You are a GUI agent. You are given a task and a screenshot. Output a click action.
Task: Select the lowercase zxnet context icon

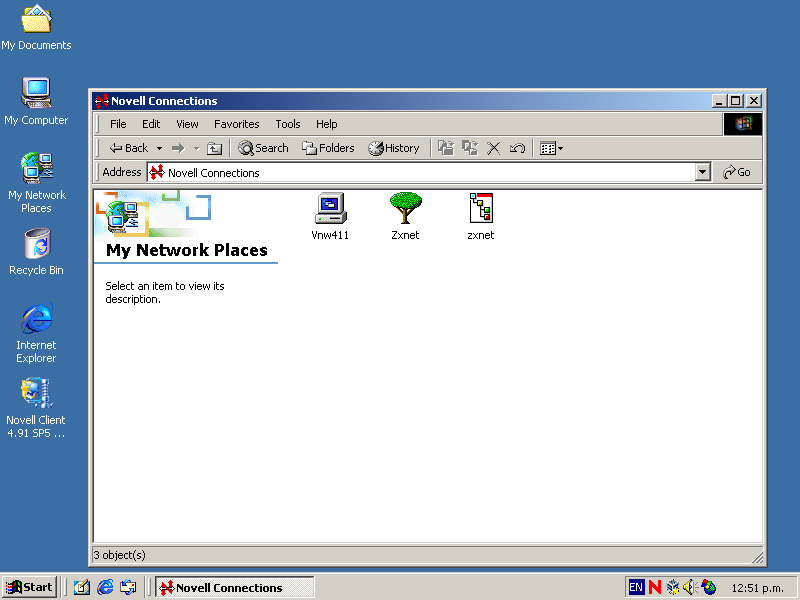click(x=481, y=208)
